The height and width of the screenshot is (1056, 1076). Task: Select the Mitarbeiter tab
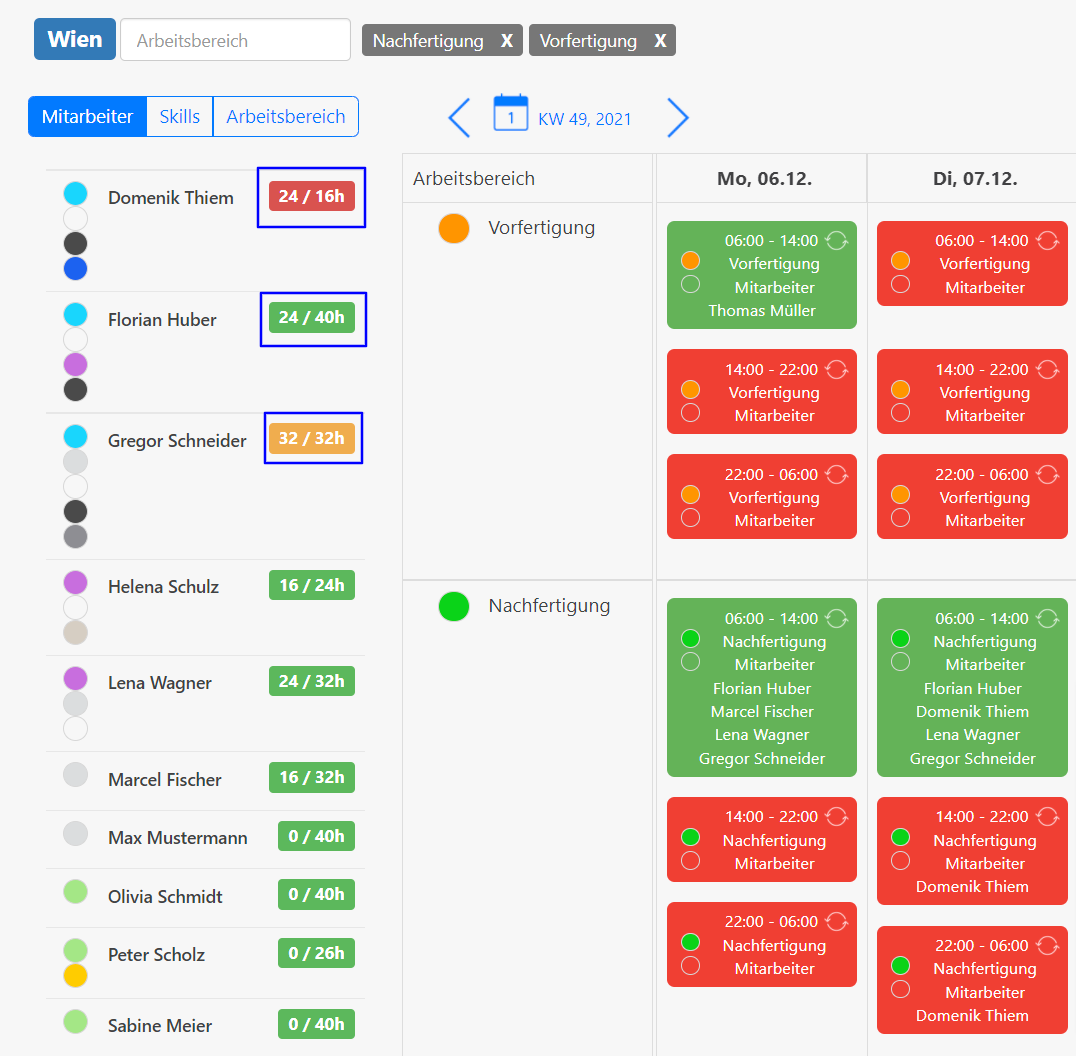[87, 116]
